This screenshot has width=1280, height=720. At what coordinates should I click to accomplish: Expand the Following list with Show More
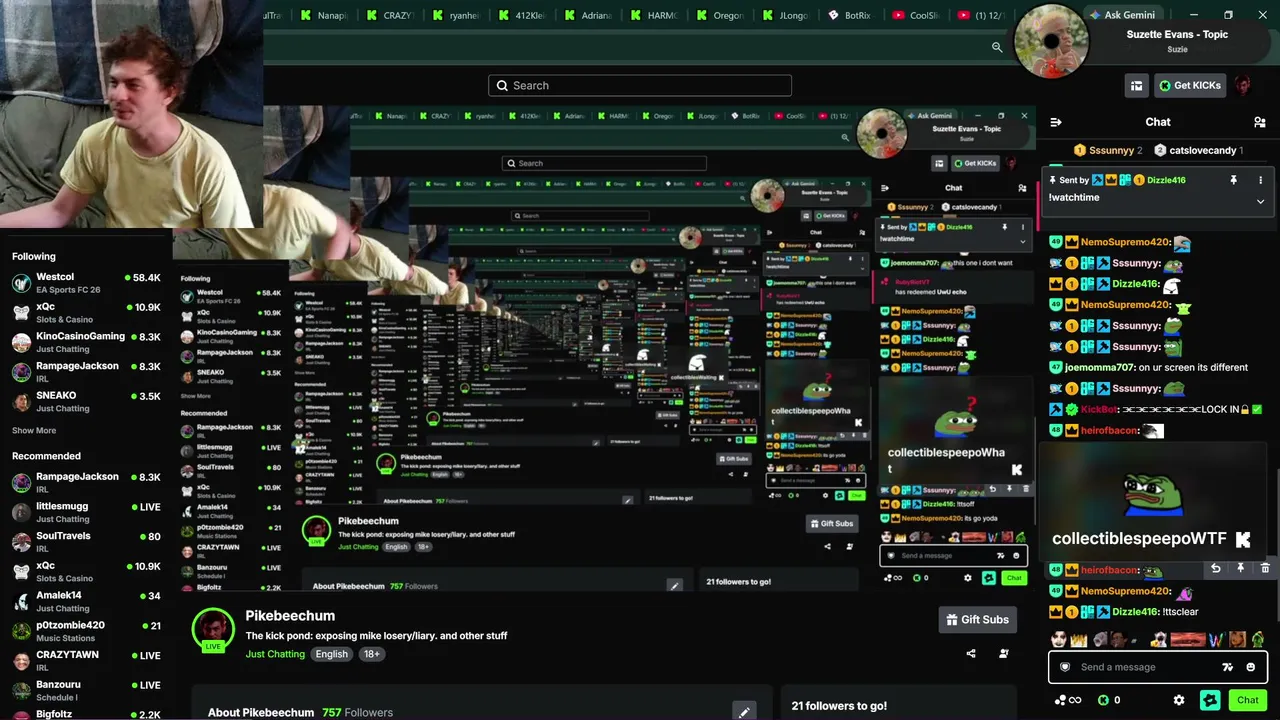tap(34, 431)
